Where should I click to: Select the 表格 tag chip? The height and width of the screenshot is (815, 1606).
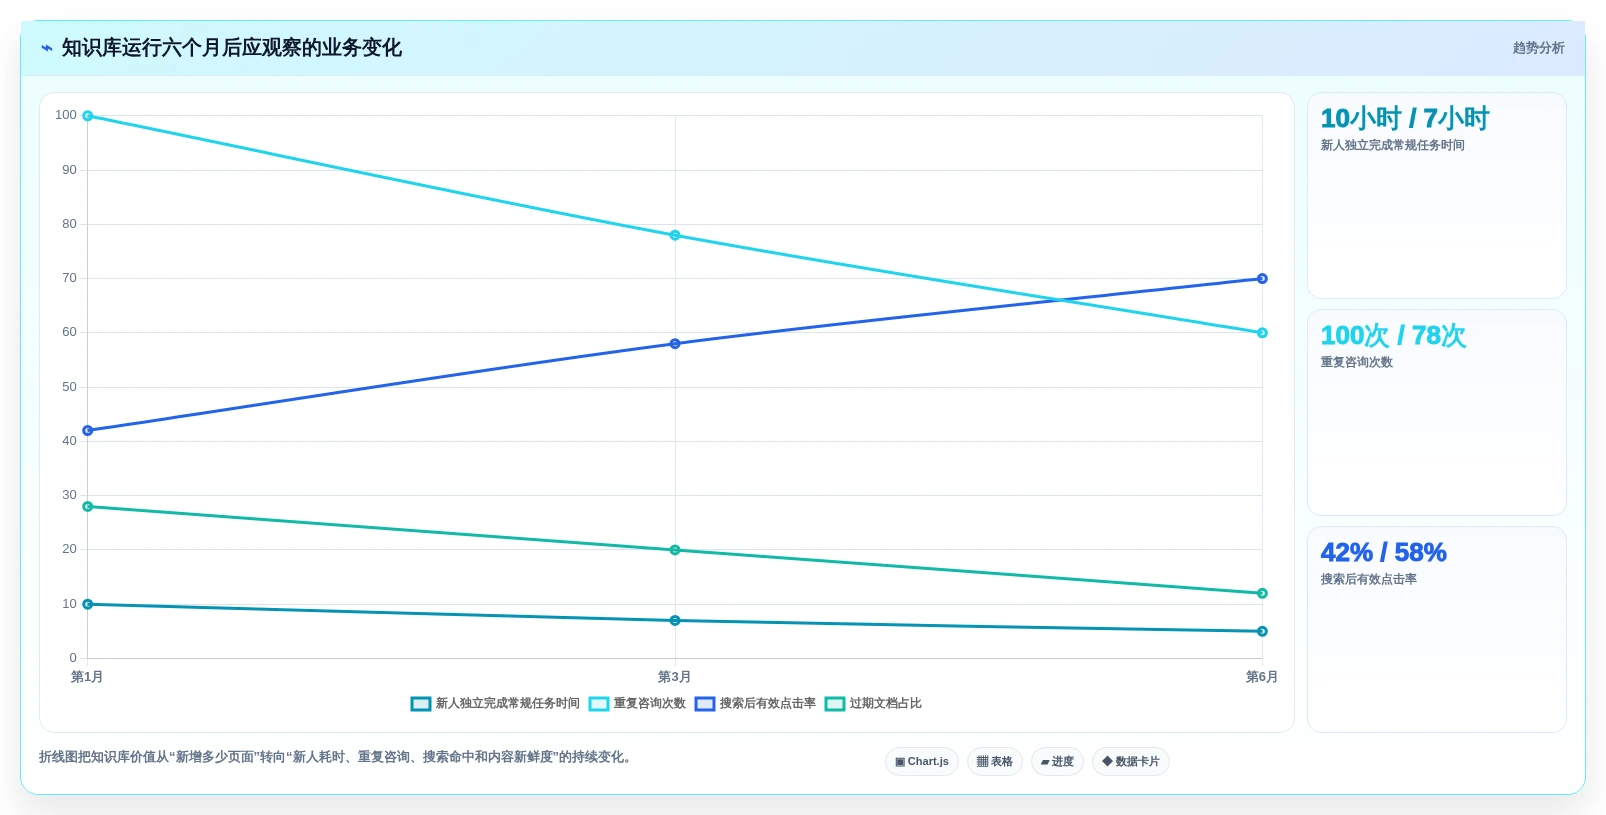coord(995,762)
